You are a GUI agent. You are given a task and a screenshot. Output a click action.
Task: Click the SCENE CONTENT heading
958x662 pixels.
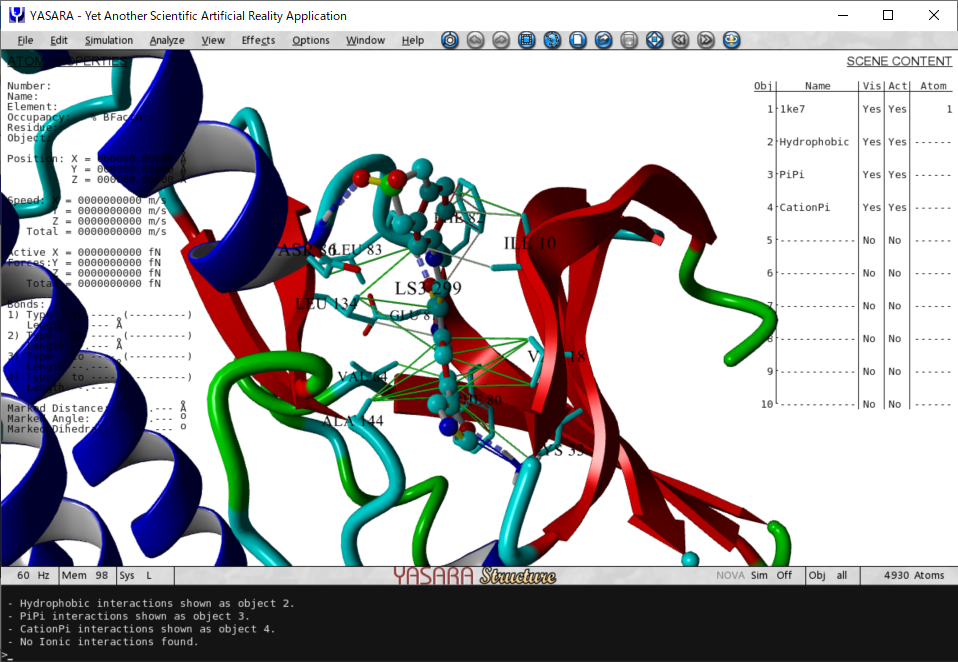pyautogui.click(x=899, y=60)
